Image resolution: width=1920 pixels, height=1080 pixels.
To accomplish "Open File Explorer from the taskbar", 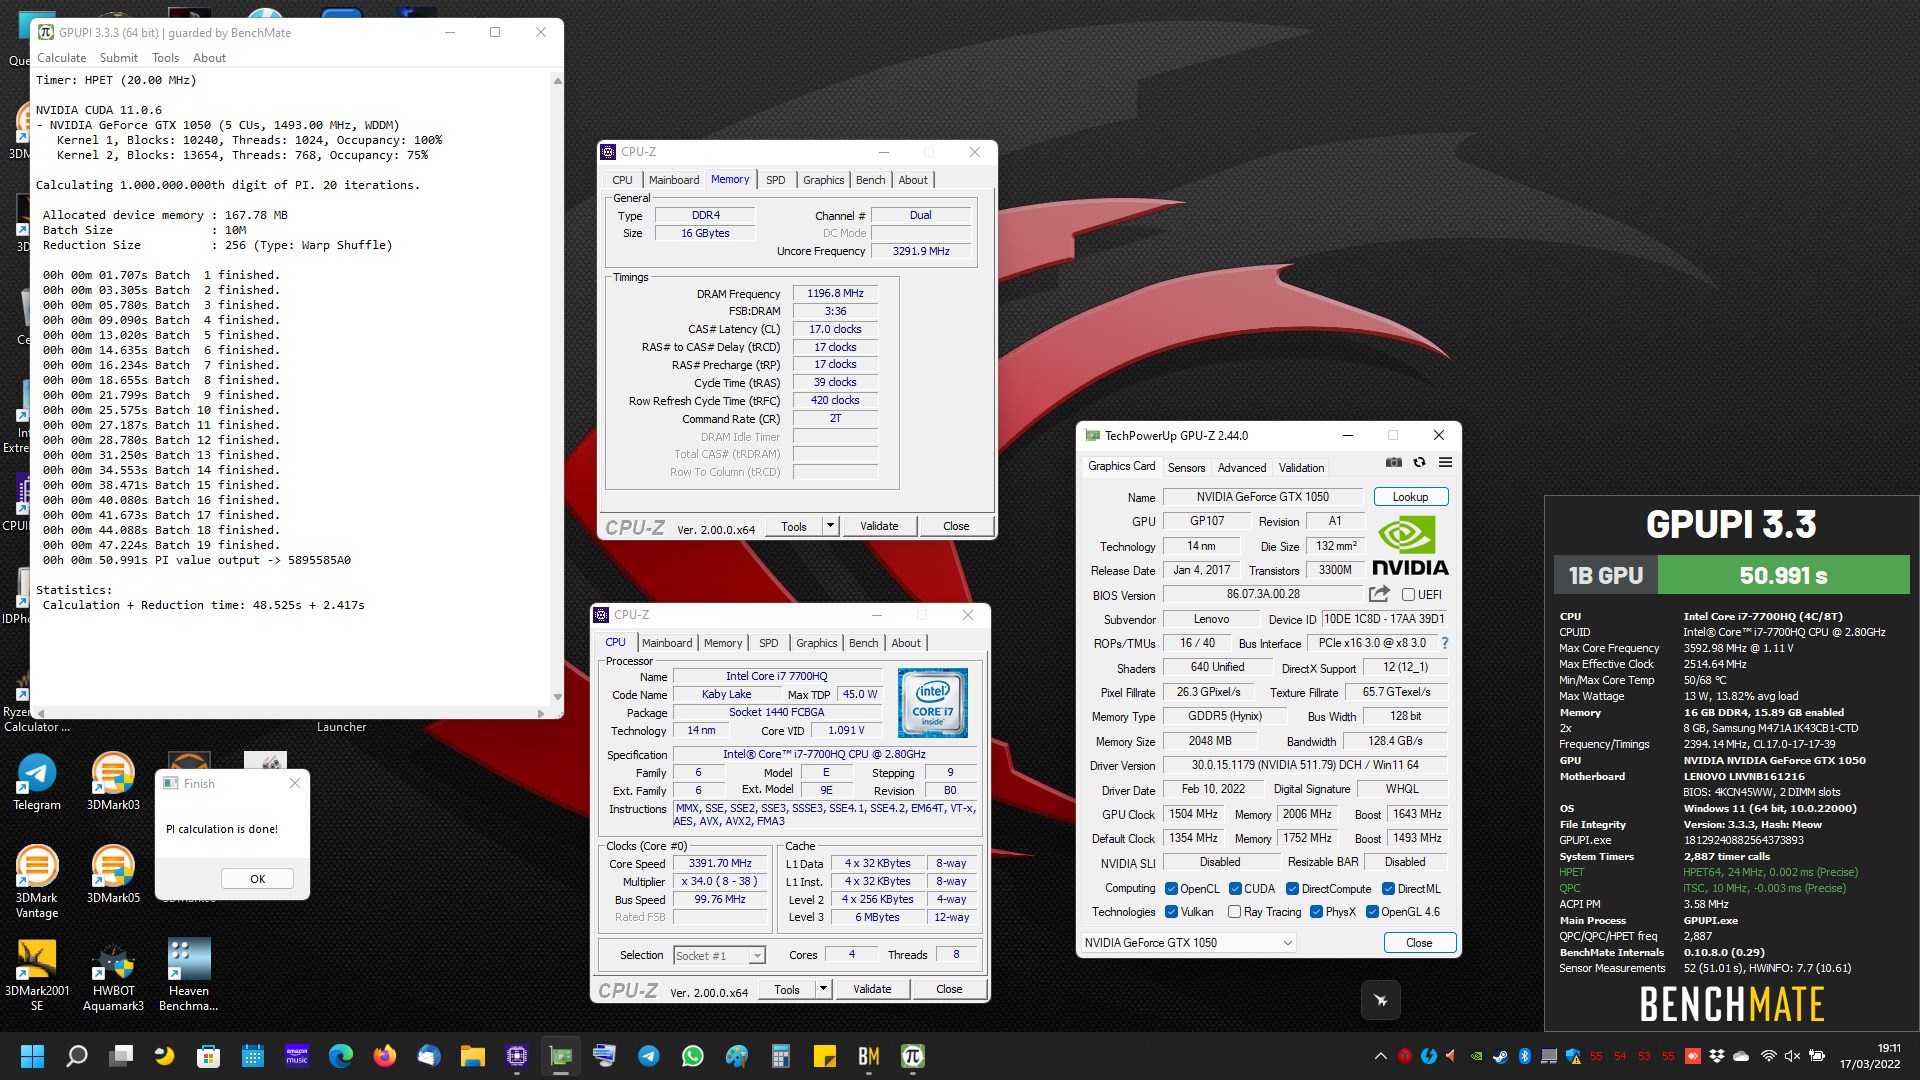I will pos(473,1056).
